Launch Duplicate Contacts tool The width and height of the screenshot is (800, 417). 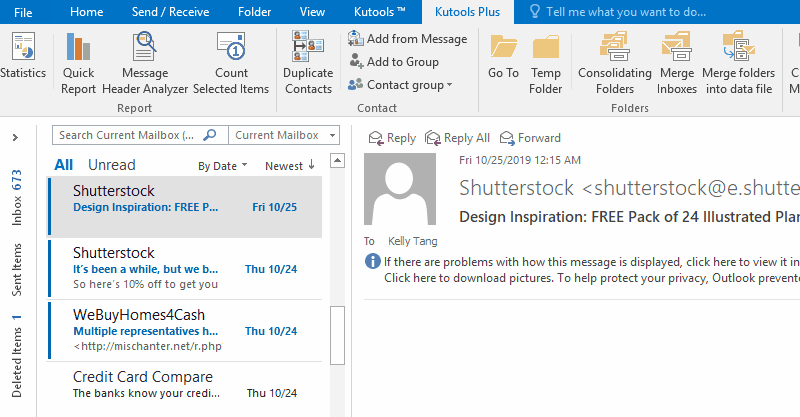(x=308, y=63)
